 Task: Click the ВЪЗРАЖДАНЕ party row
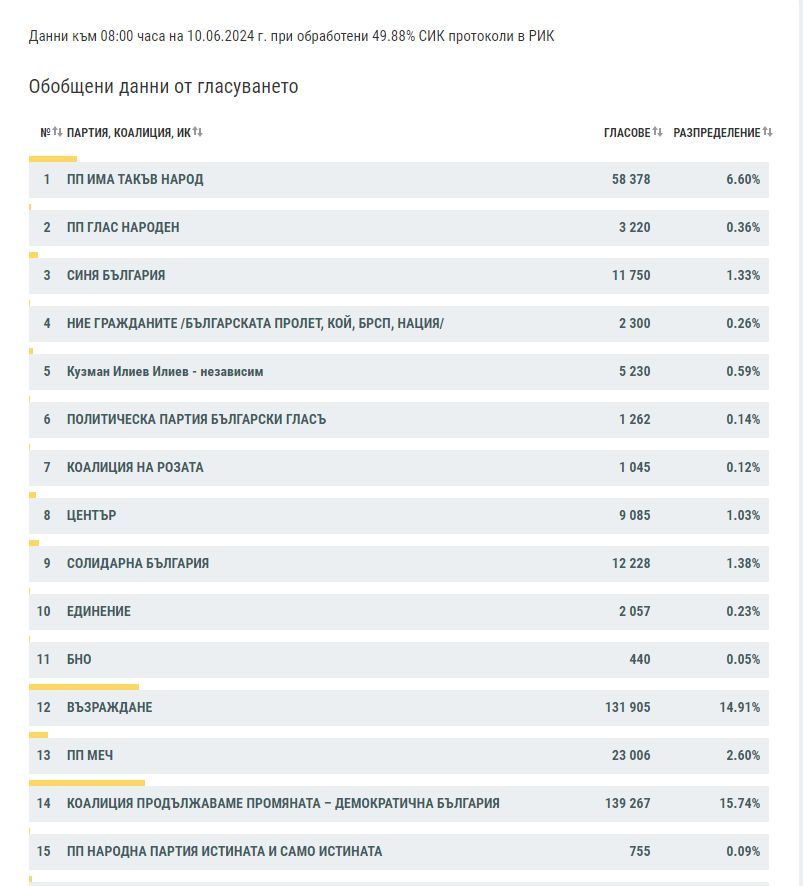(399, 707)
